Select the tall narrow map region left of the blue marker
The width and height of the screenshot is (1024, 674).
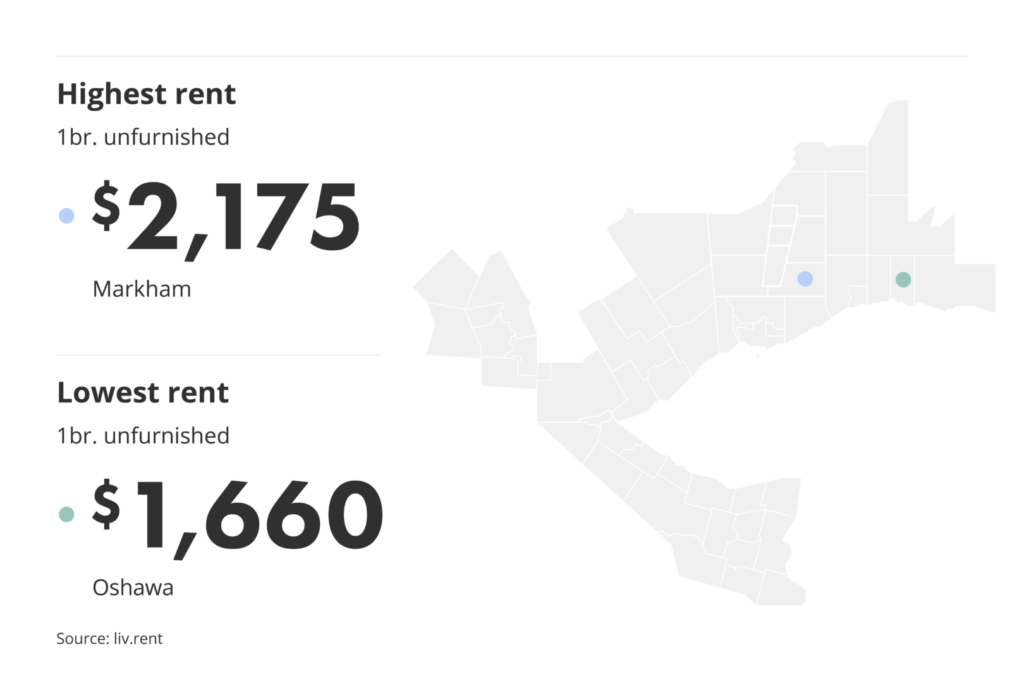[776, 243]
